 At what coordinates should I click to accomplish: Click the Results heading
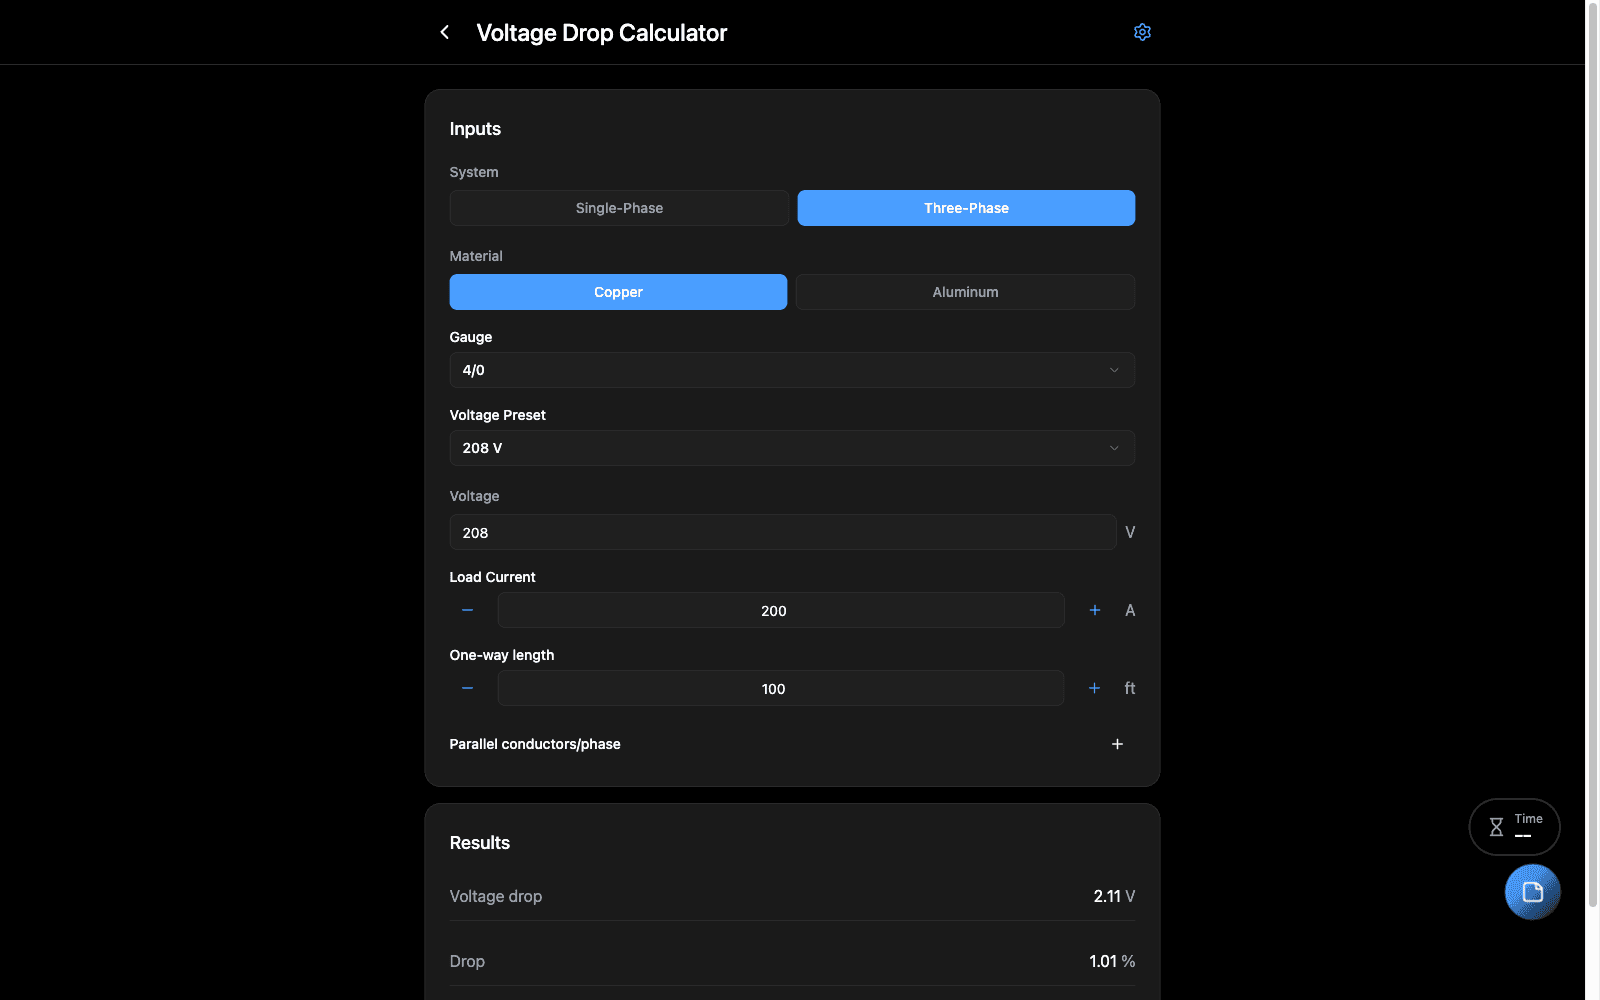click(480, 843)
